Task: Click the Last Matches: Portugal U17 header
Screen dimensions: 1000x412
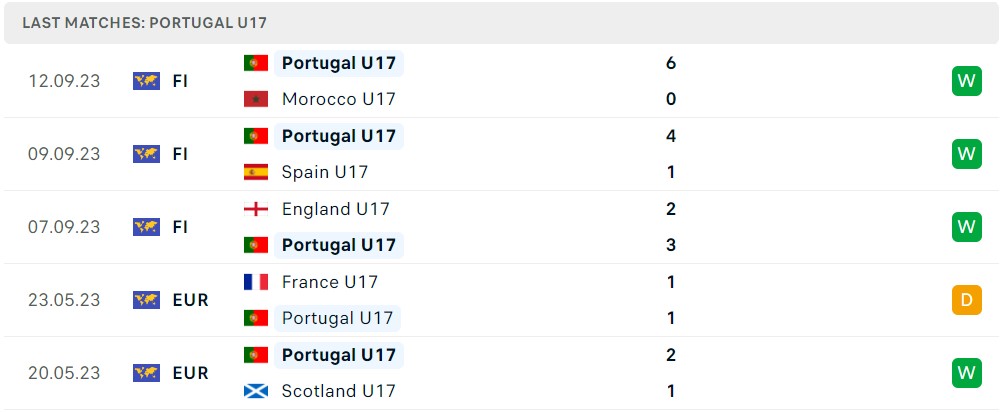Action: [144, 22]
